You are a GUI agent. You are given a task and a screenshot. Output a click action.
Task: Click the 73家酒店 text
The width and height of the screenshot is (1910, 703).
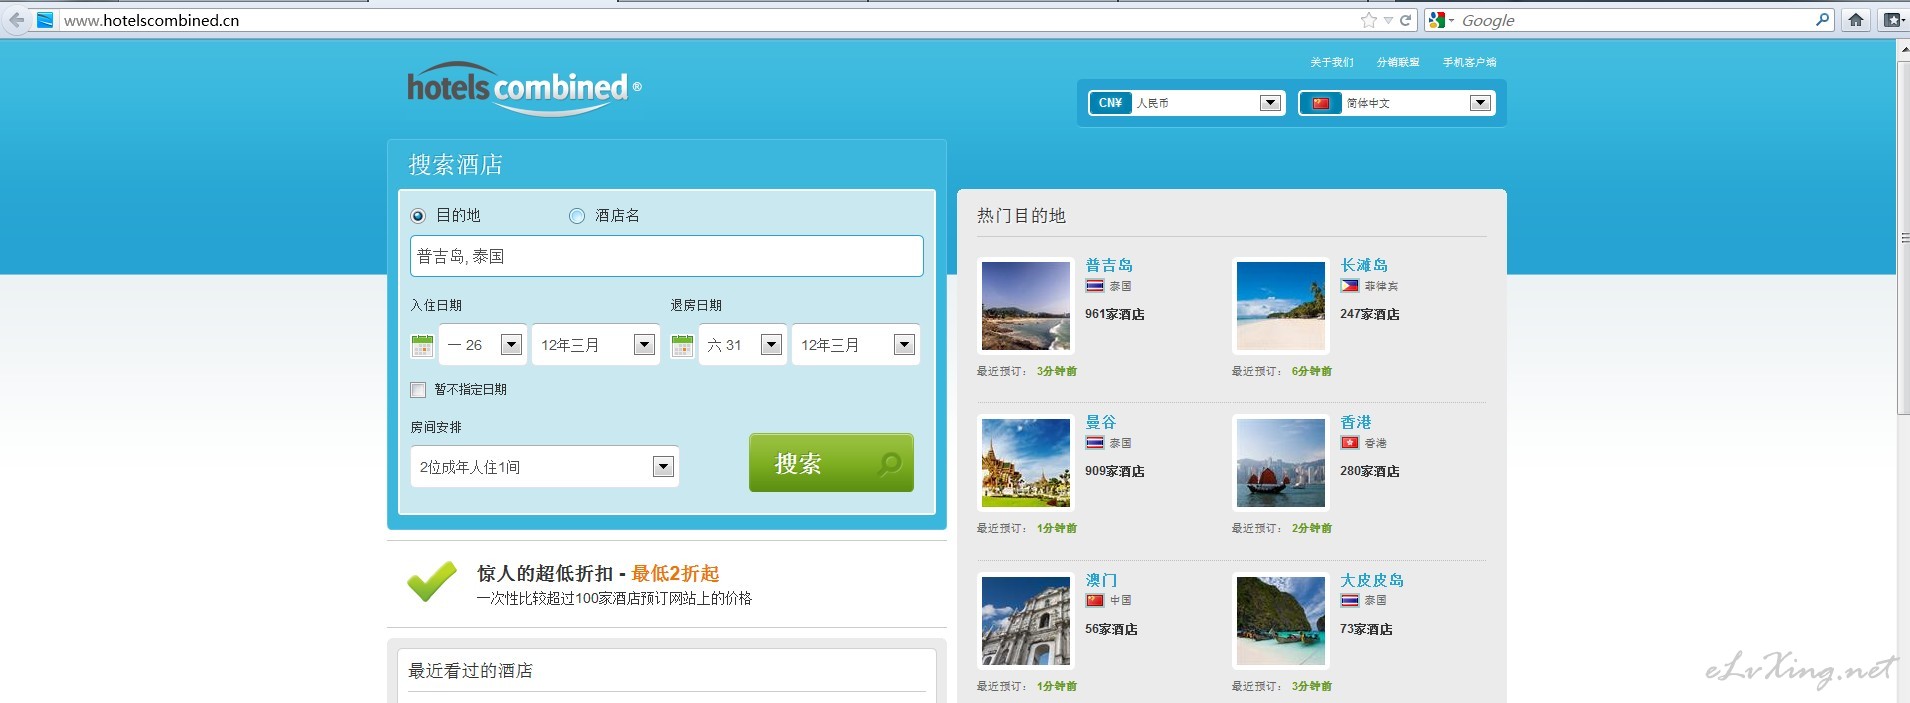point(1366,629)
